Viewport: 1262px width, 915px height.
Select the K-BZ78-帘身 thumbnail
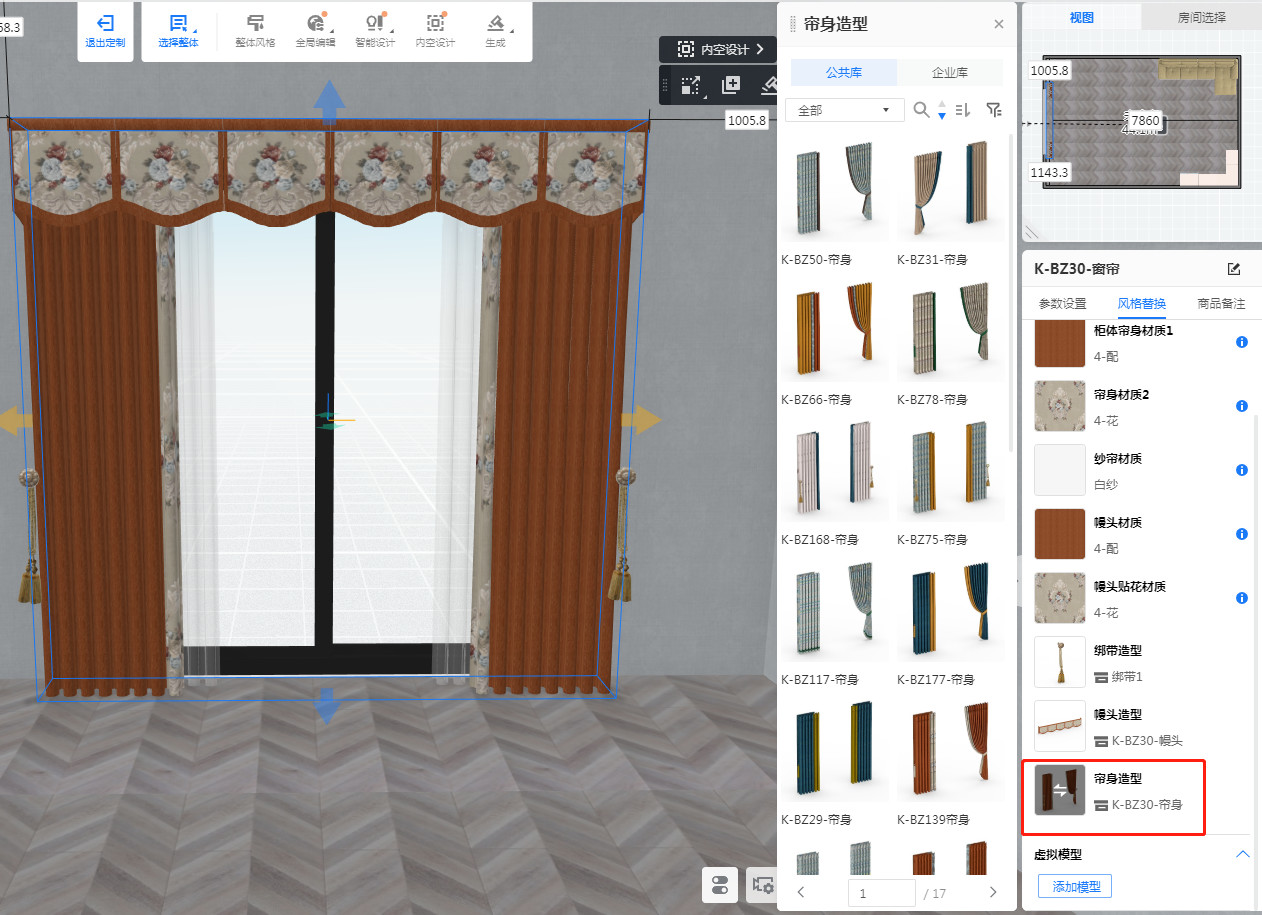[950, 326]
